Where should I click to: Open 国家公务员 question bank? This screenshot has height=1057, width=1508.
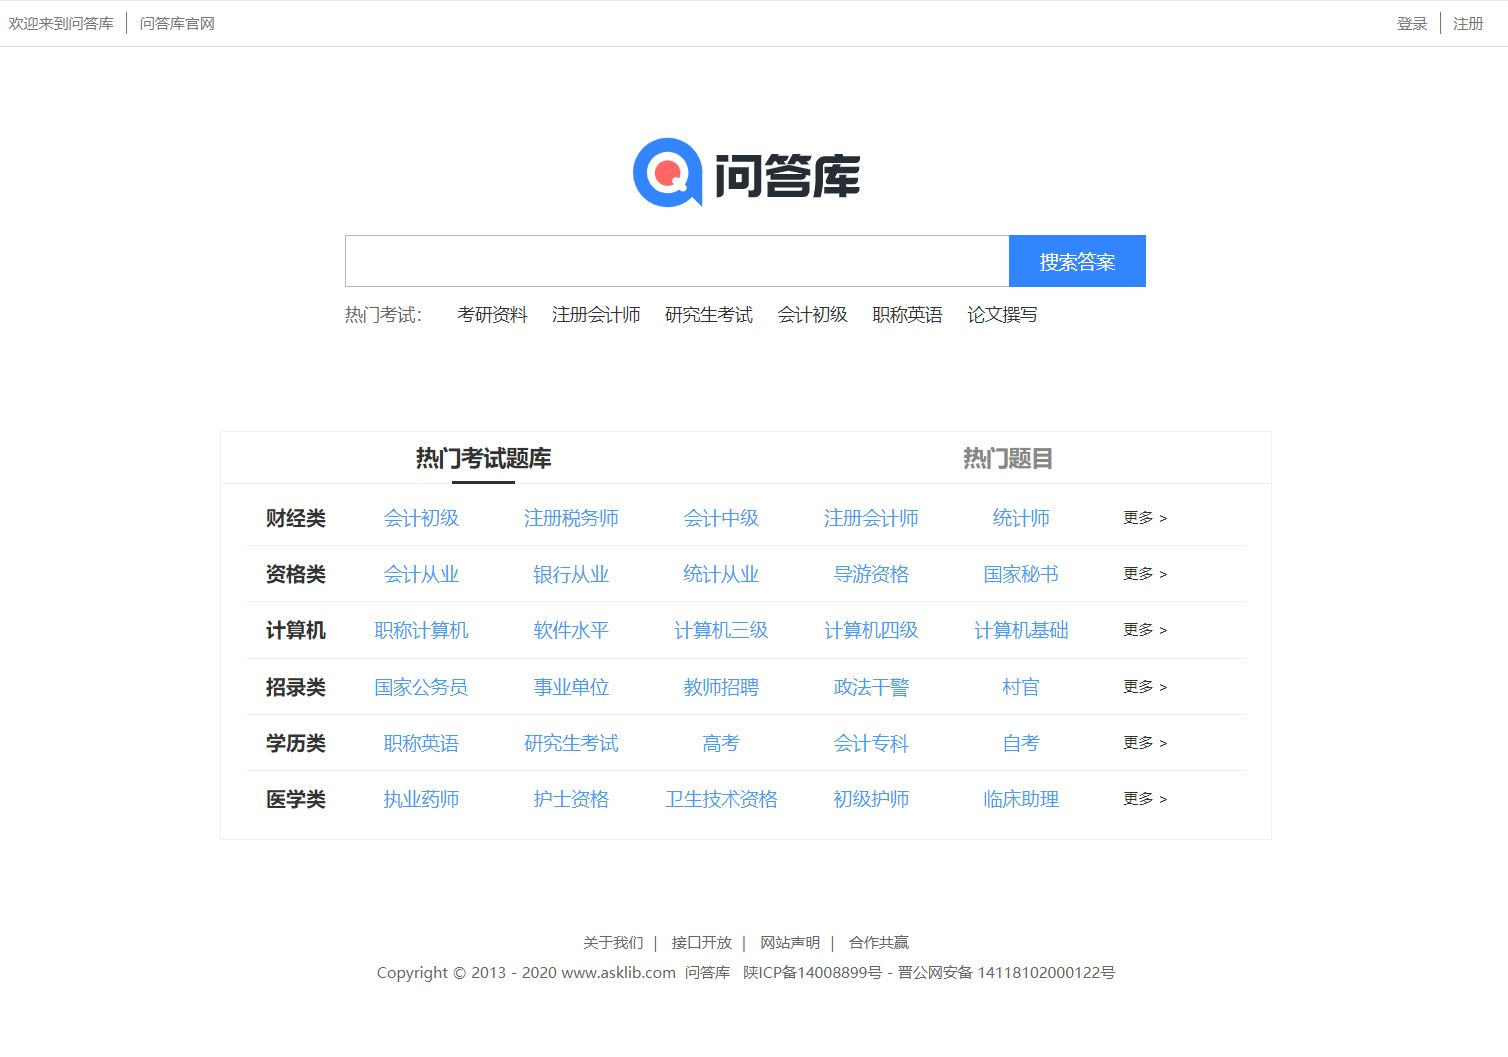tap(421, 687)
